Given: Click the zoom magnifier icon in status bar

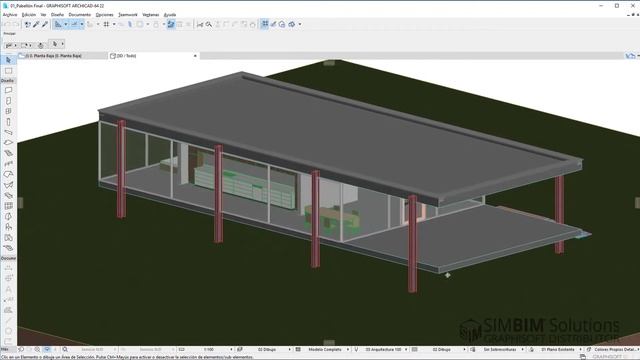Looking at the screenshot, I should (65, 350).
